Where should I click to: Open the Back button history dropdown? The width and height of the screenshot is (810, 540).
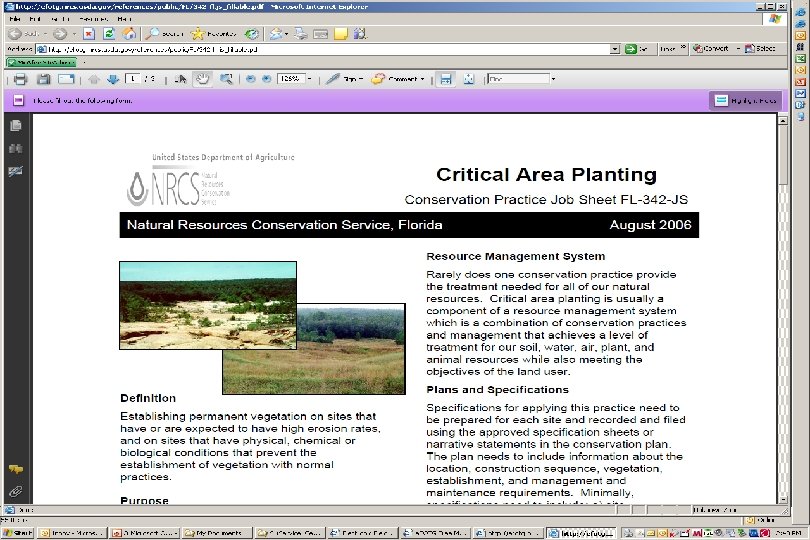45,34
